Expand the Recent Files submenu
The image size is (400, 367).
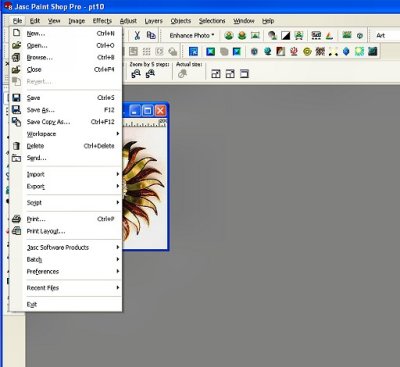coord(66,288)
